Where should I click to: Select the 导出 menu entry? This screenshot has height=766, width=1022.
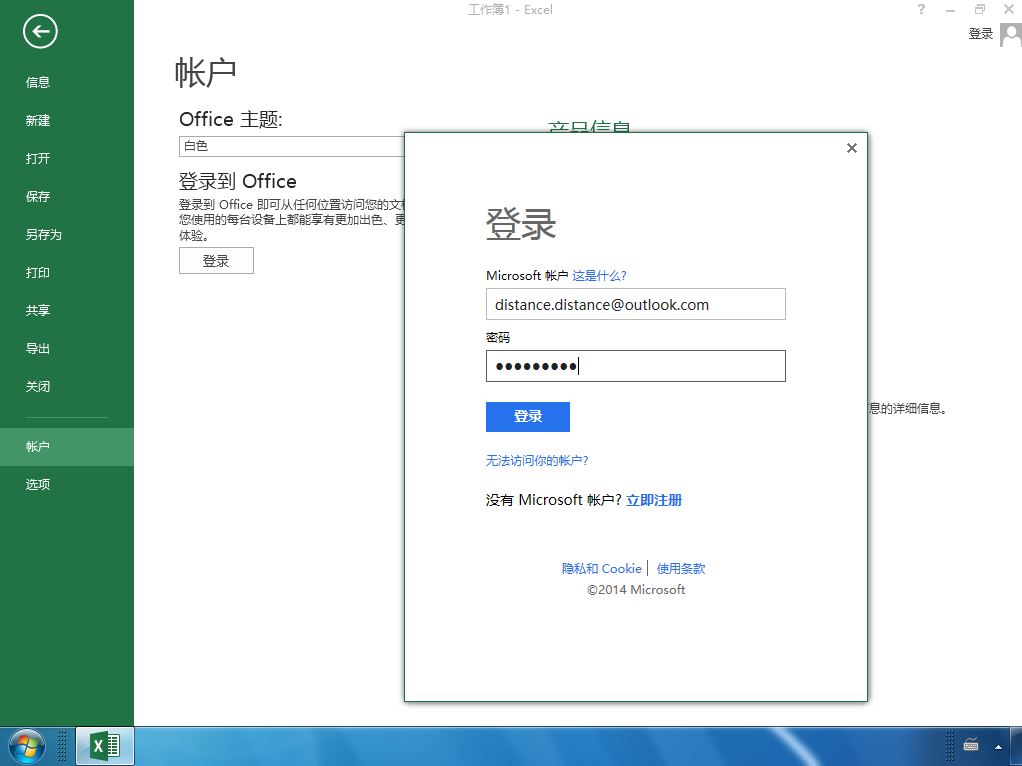[x=38, y=348]
